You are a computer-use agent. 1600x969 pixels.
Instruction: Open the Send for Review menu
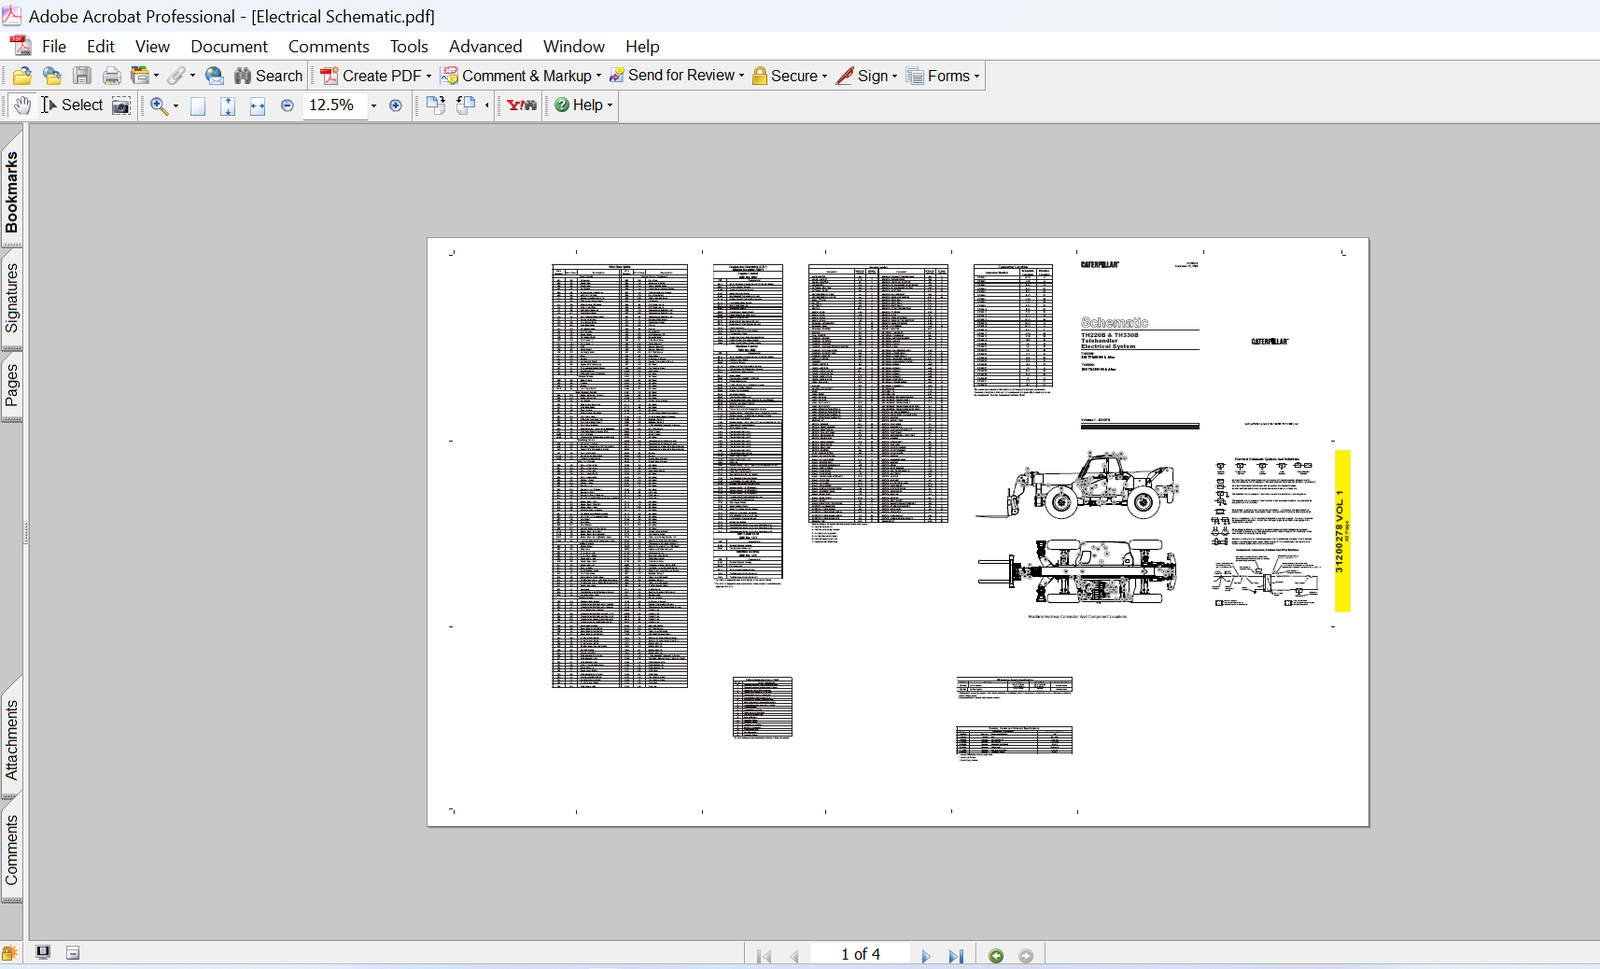[x=677, y=76]
